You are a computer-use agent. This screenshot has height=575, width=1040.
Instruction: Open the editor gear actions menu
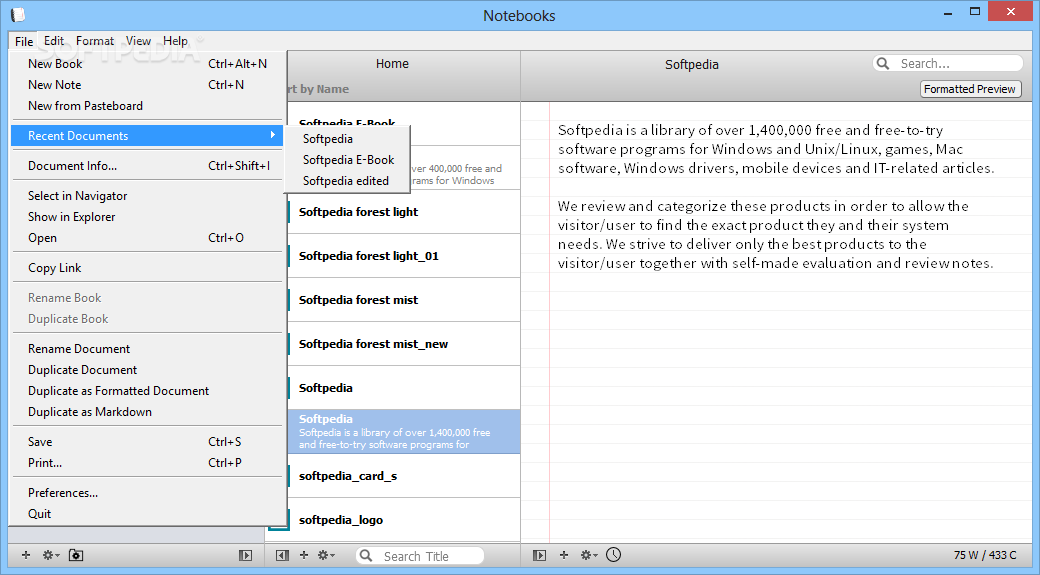(x=588, y=555)
